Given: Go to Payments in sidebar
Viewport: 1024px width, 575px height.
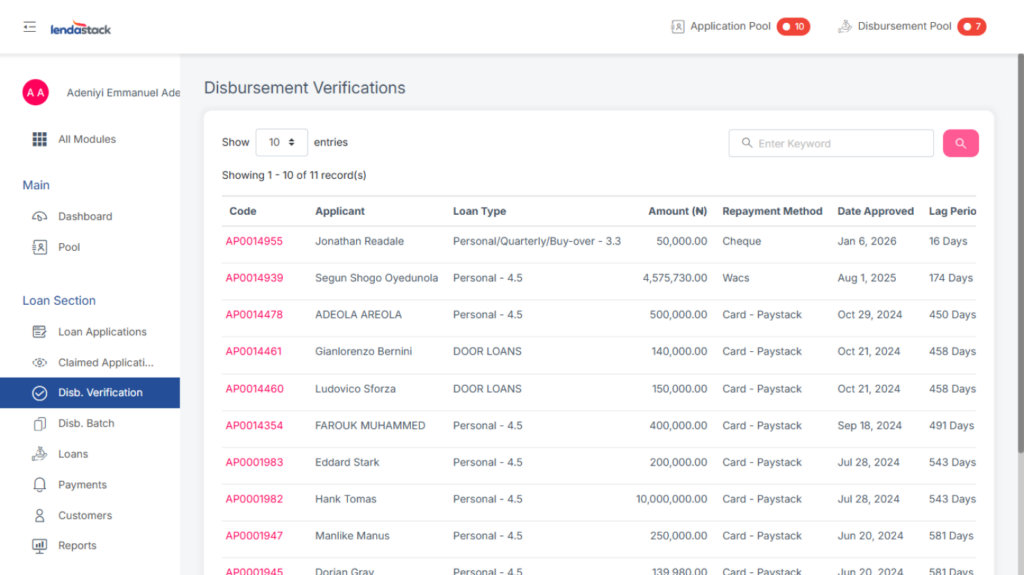Looking at the screenshot, I should [82, 485].
